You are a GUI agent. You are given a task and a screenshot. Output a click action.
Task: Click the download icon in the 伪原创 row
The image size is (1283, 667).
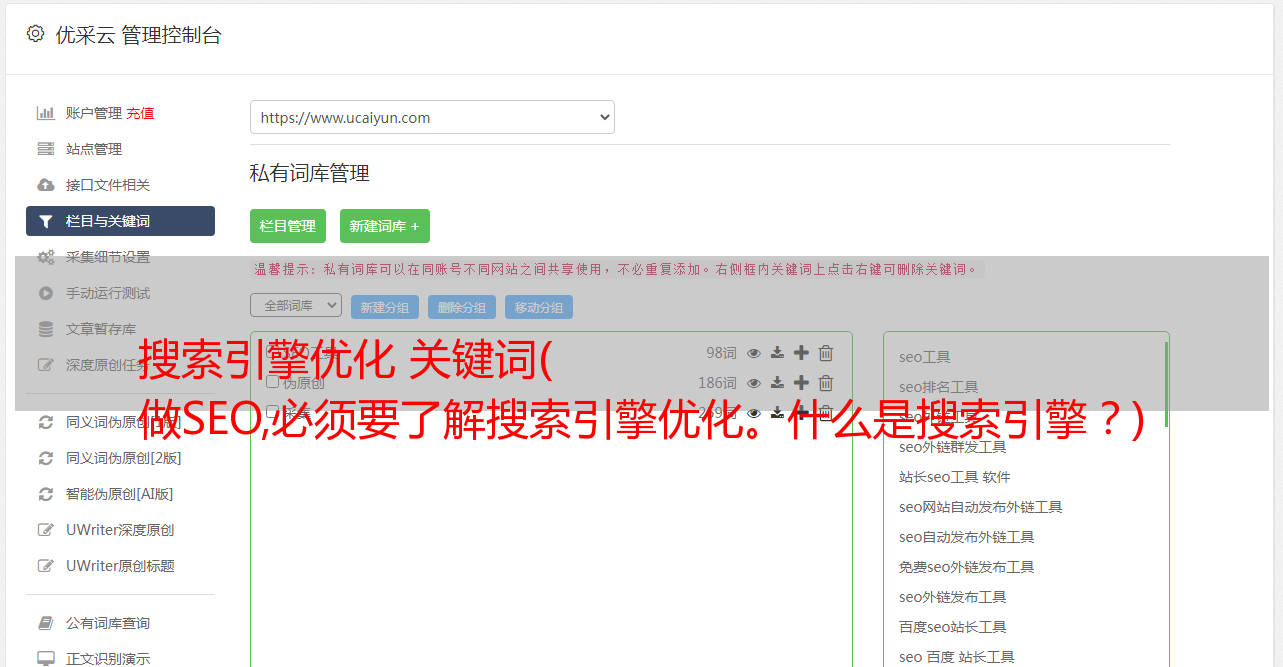coord(777,383)
